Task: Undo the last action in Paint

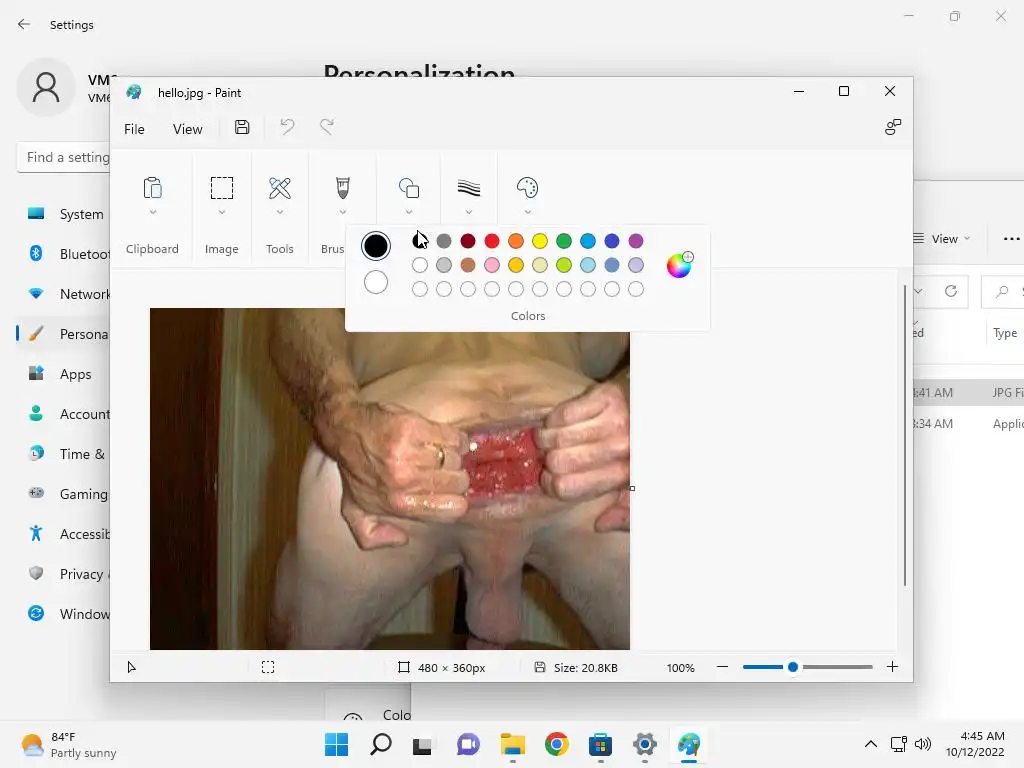Action: coord(287,127)
